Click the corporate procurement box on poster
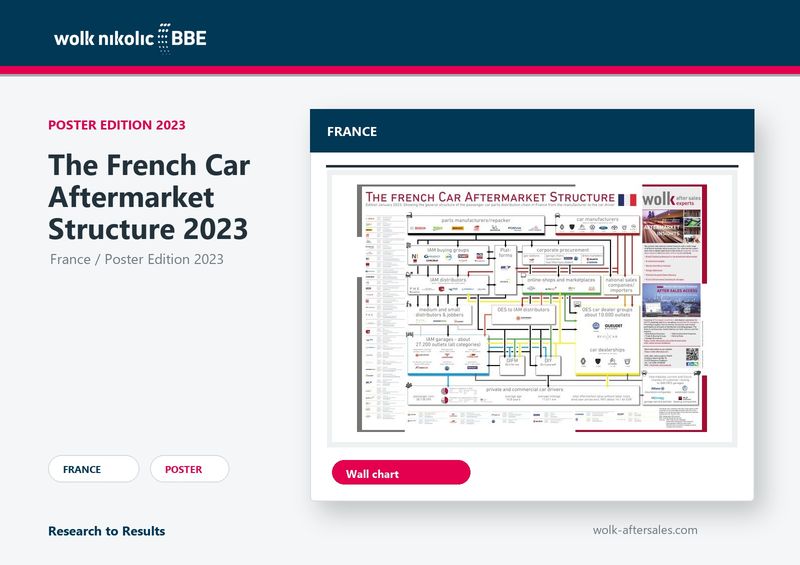 [x=563, y=256]
